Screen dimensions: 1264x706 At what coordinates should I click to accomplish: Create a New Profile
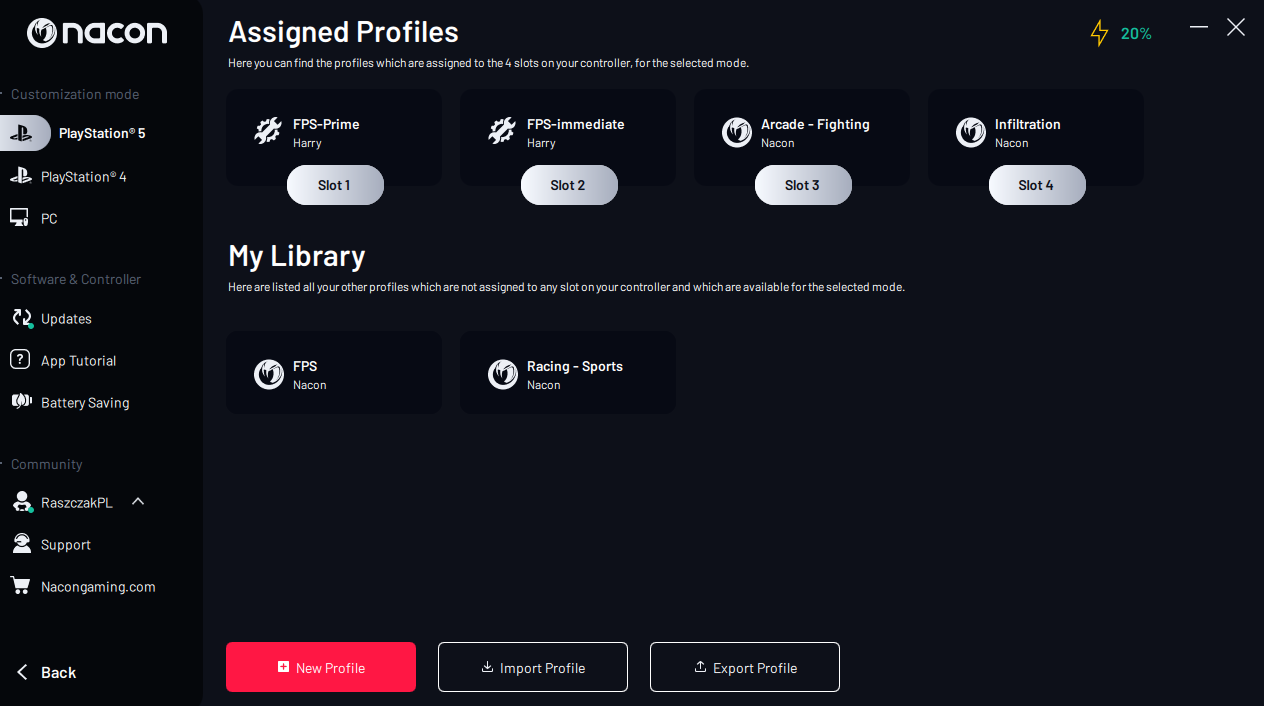tap(321, 667)
